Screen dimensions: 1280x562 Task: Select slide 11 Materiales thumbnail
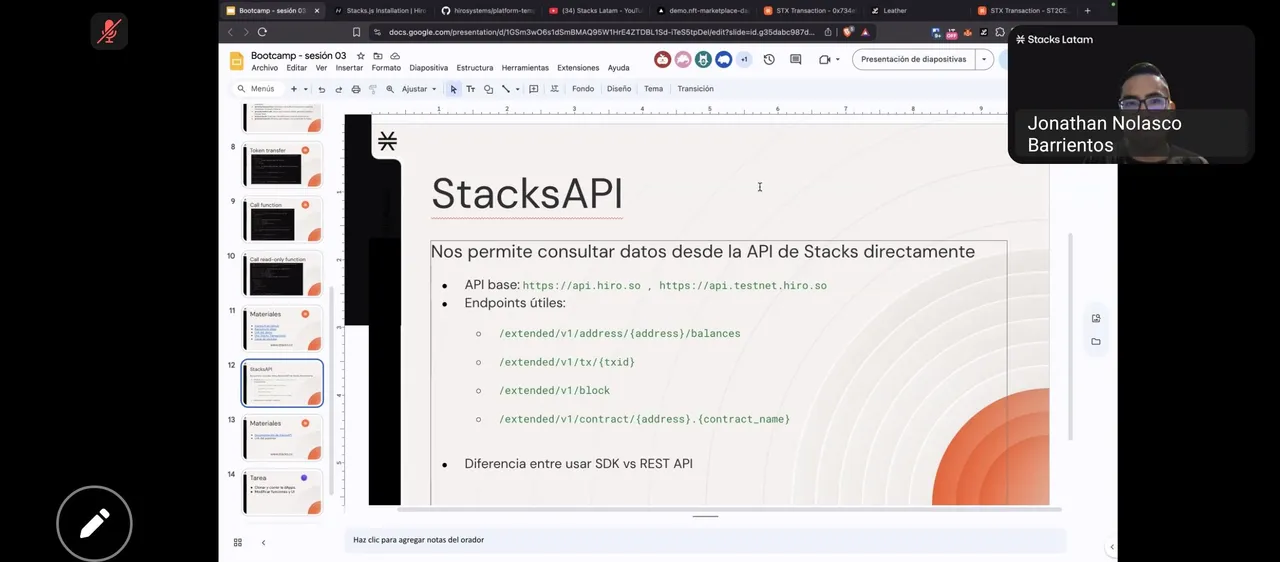[x=282, y=328]
